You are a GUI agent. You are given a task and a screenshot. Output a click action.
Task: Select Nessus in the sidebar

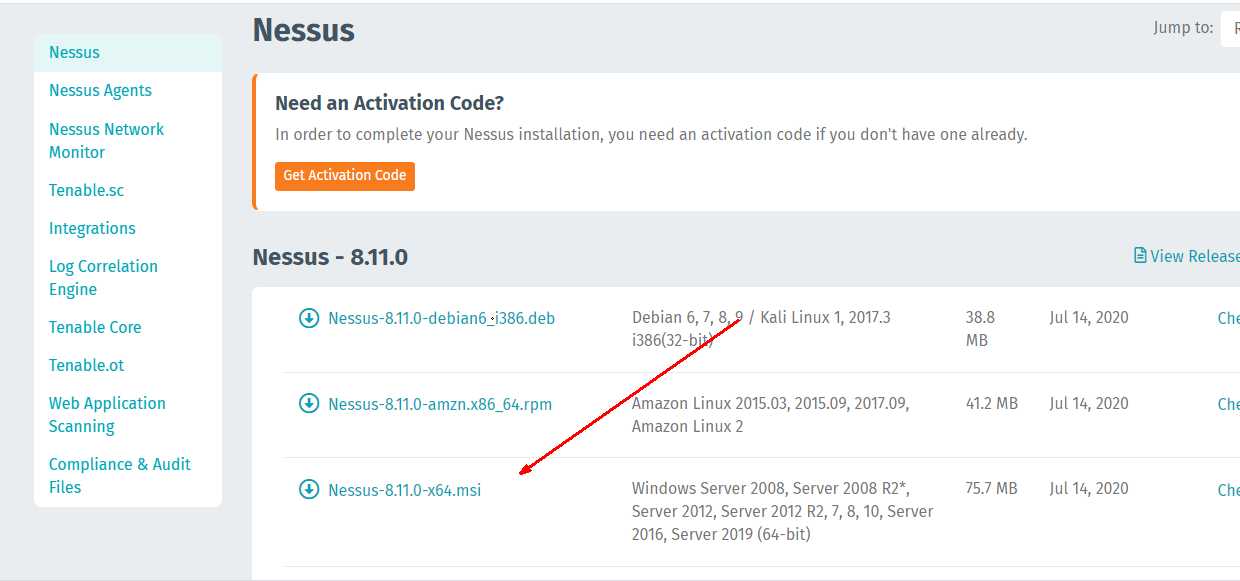click(128, 52)
